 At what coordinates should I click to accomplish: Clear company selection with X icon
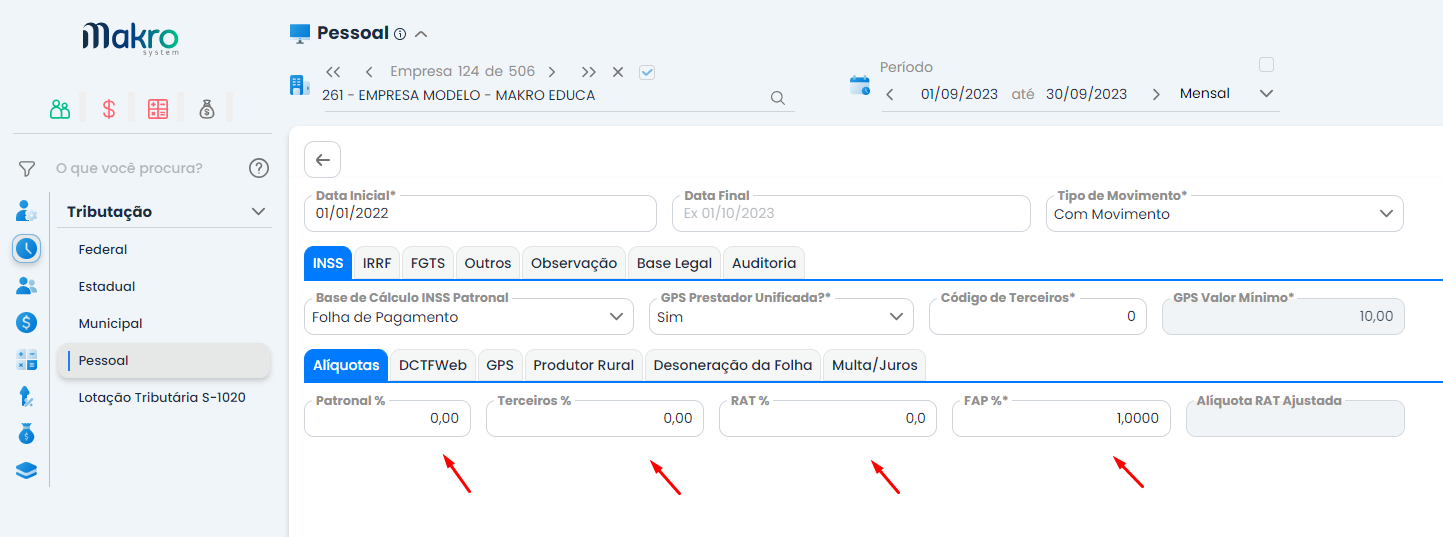click(x=618, y=72)
